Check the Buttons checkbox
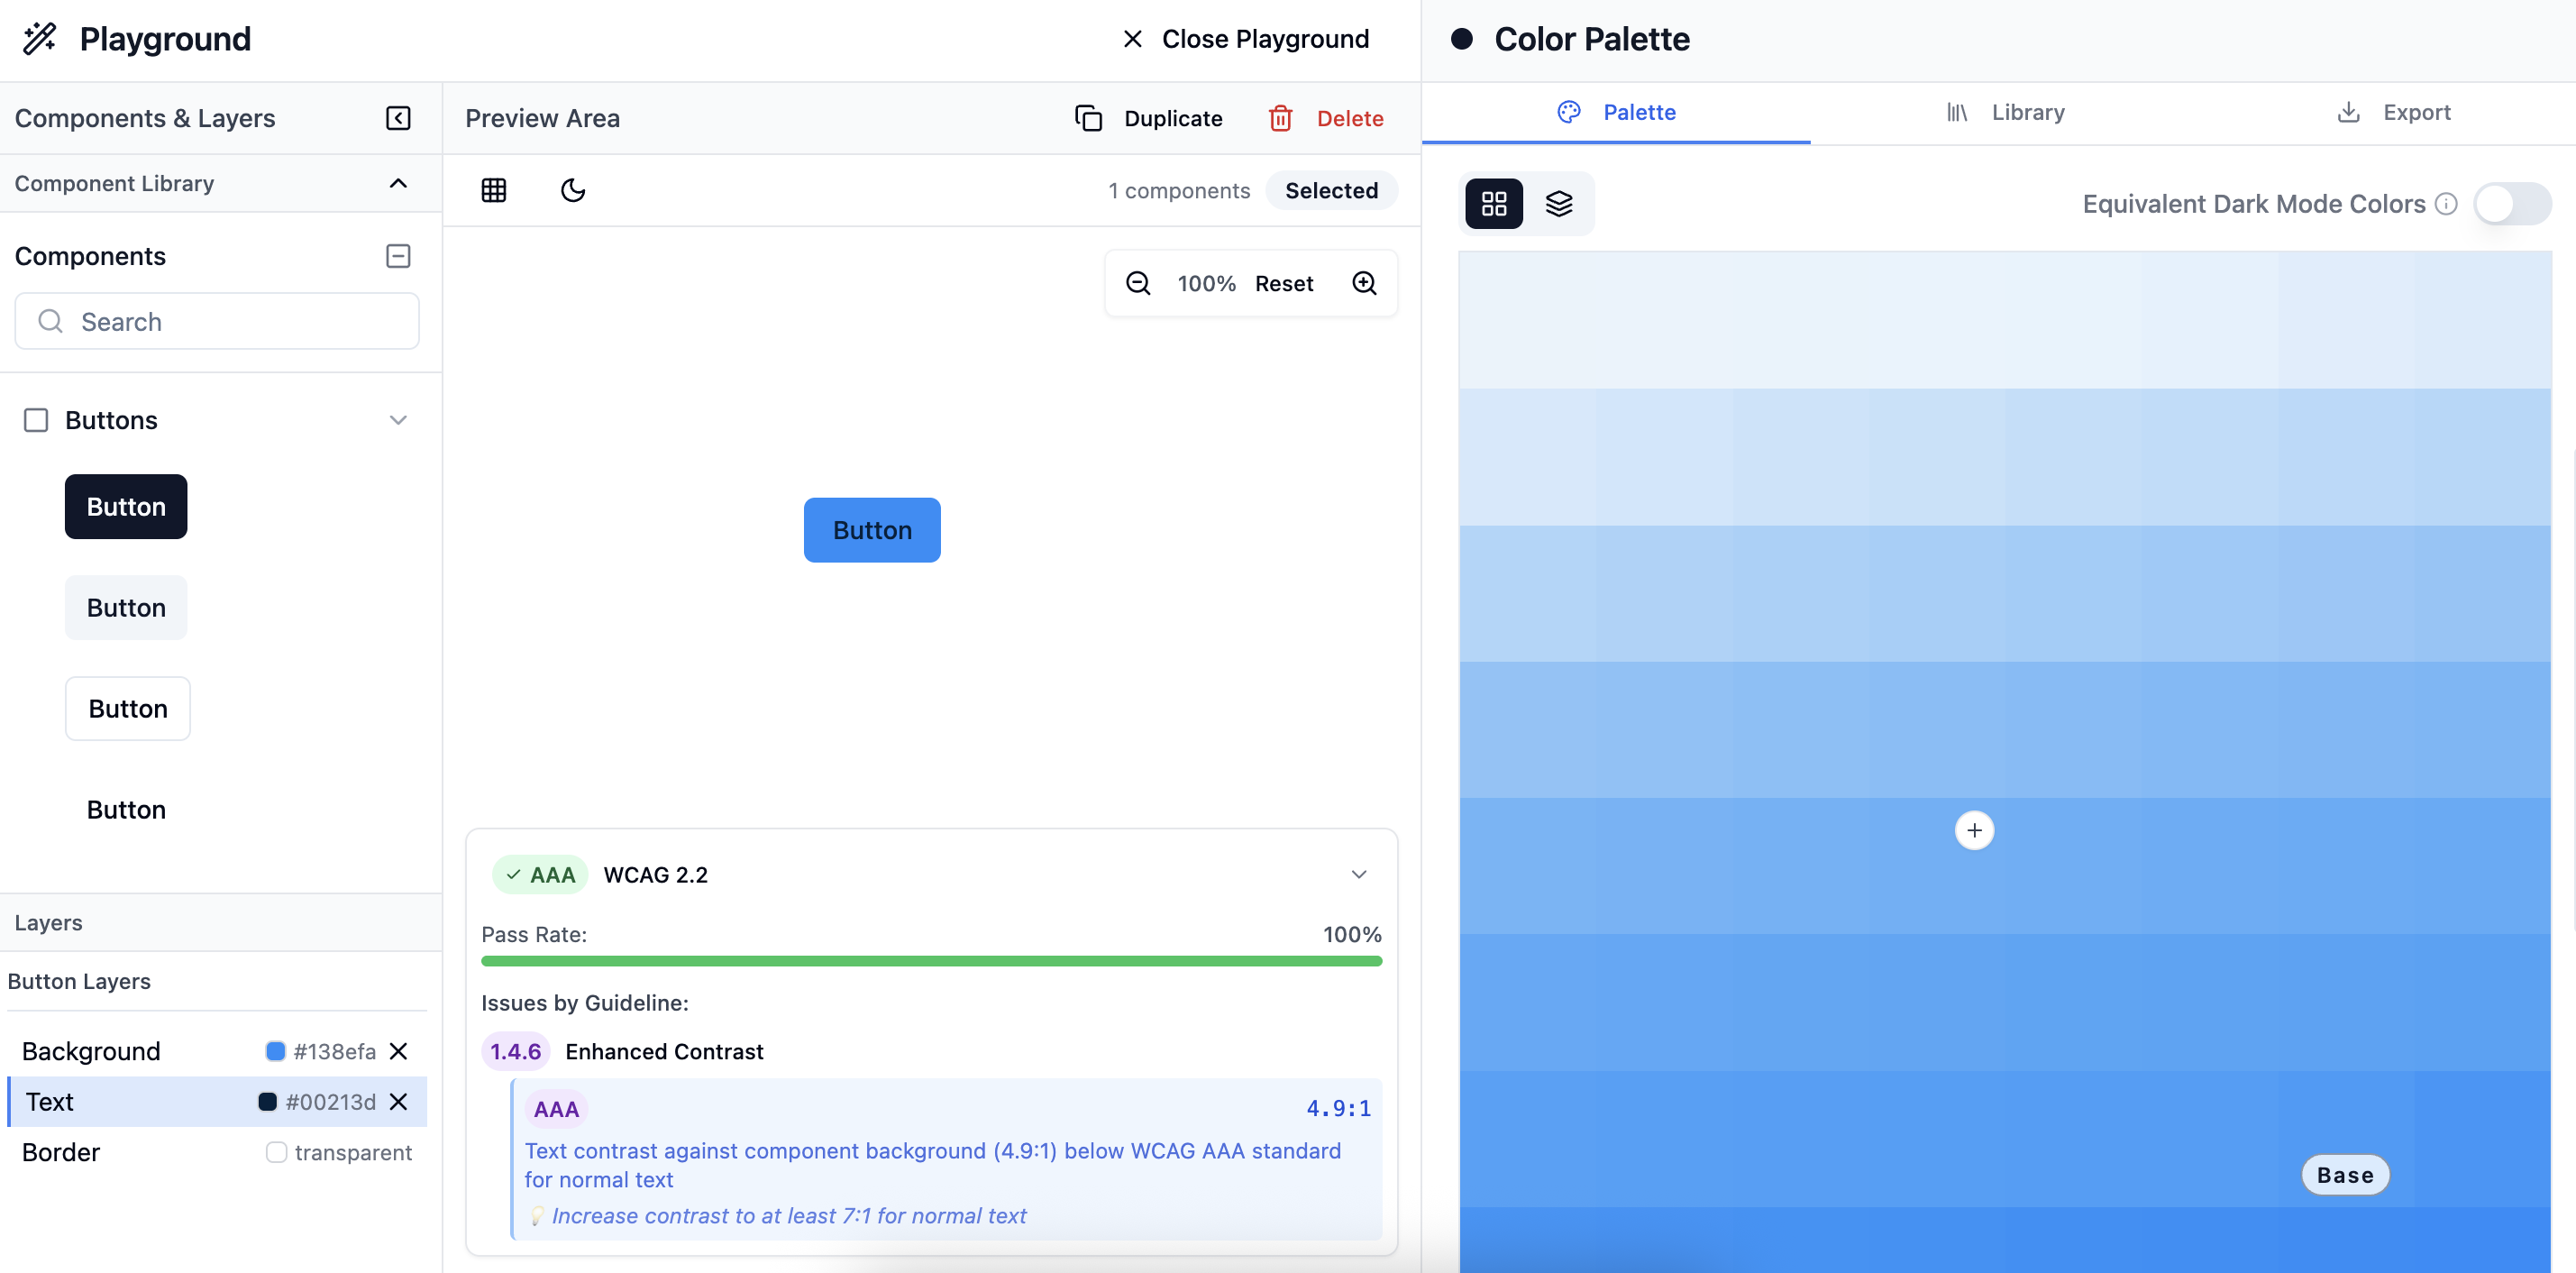Image resolution: width=2576 pixels, height=1273 pixels. pyautogui.click(x=36, y=420)
